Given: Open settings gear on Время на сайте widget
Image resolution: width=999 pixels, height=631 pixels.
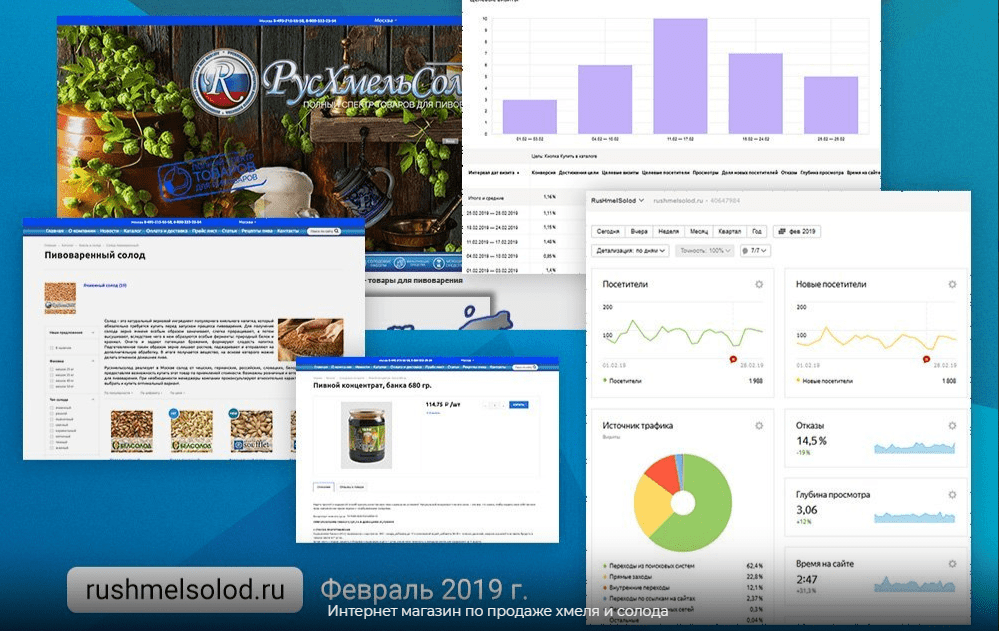Looking at the screenshot, I should pyautogui.click(x=952, y=563).
